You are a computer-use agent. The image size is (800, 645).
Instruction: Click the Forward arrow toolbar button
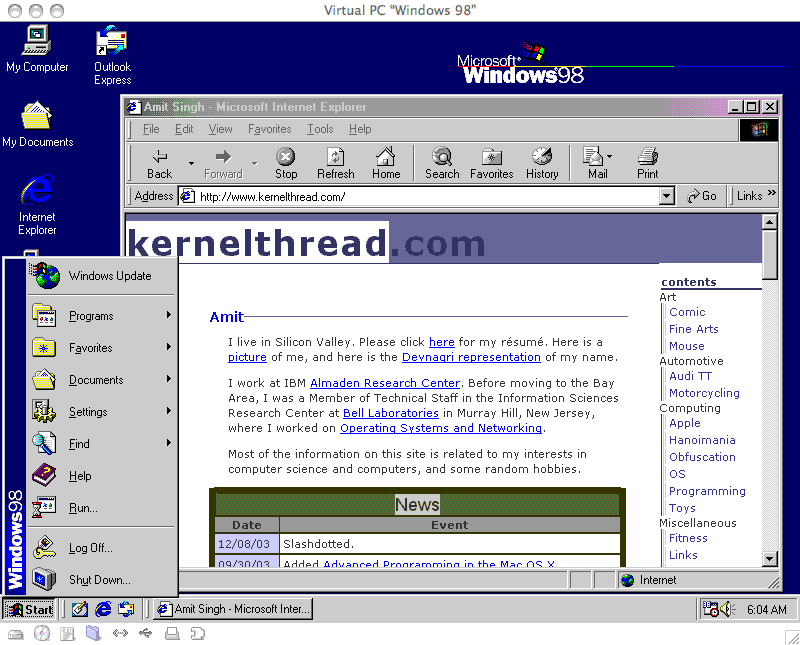223,163
